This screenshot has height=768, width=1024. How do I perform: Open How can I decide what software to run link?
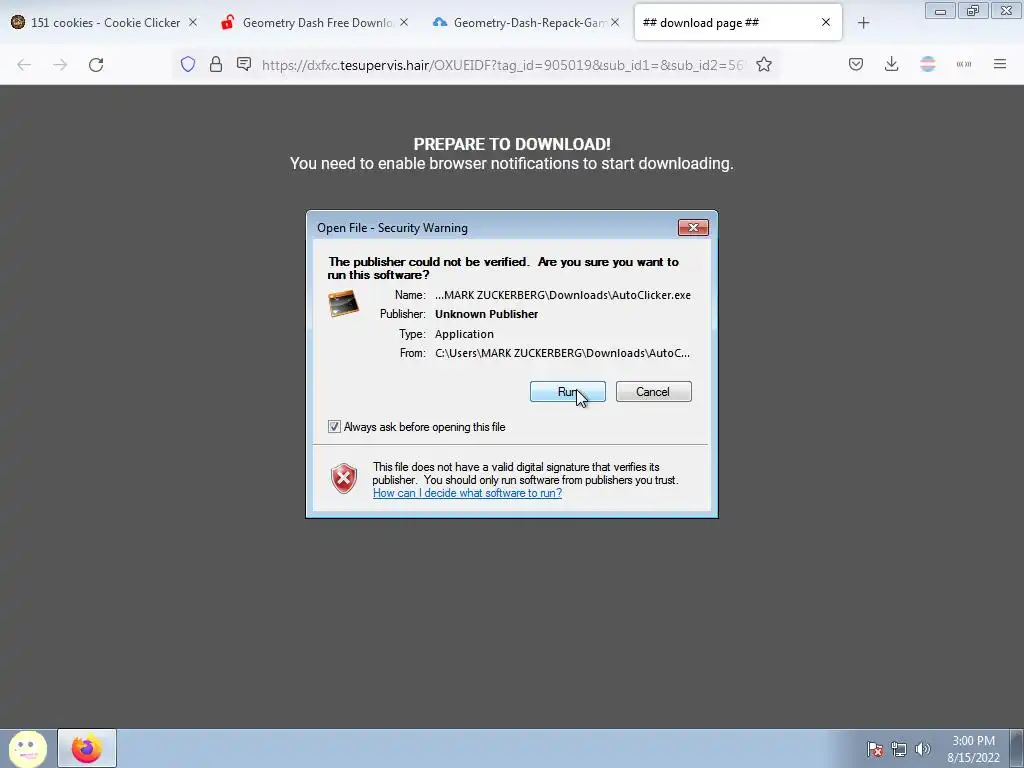(468, 493)
